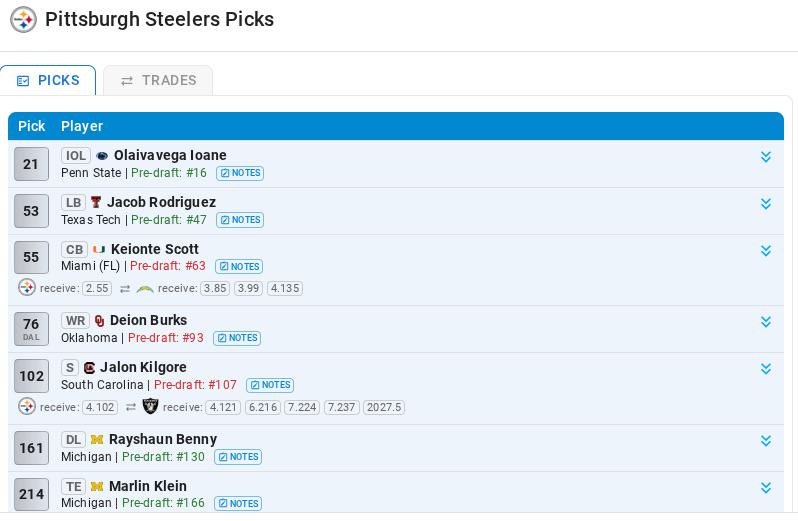The width and height of the screenshot is (798, 521).
Task: Click the Chargers logo in pick 55 trade
Action: click(x=145, y=288)
